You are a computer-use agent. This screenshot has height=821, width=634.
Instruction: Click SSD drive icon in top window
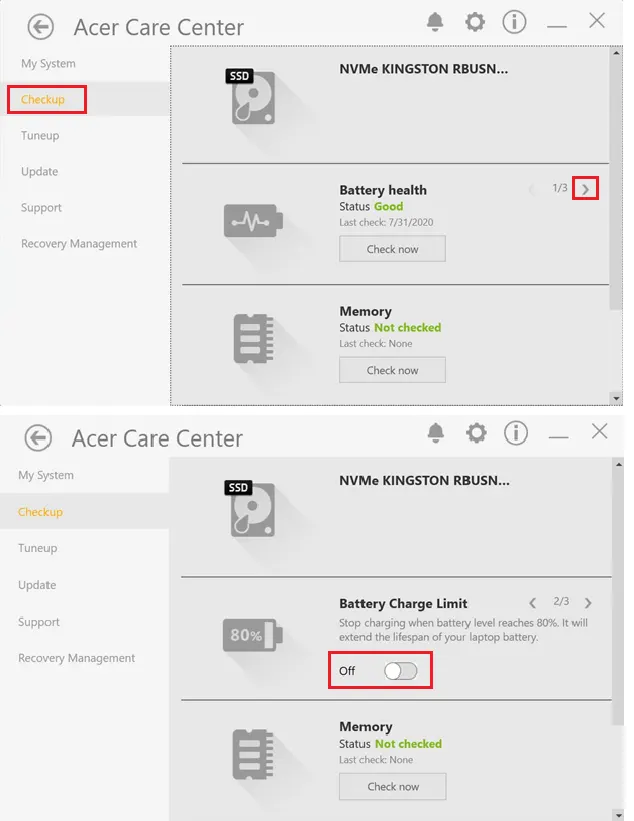pos(252,96)
